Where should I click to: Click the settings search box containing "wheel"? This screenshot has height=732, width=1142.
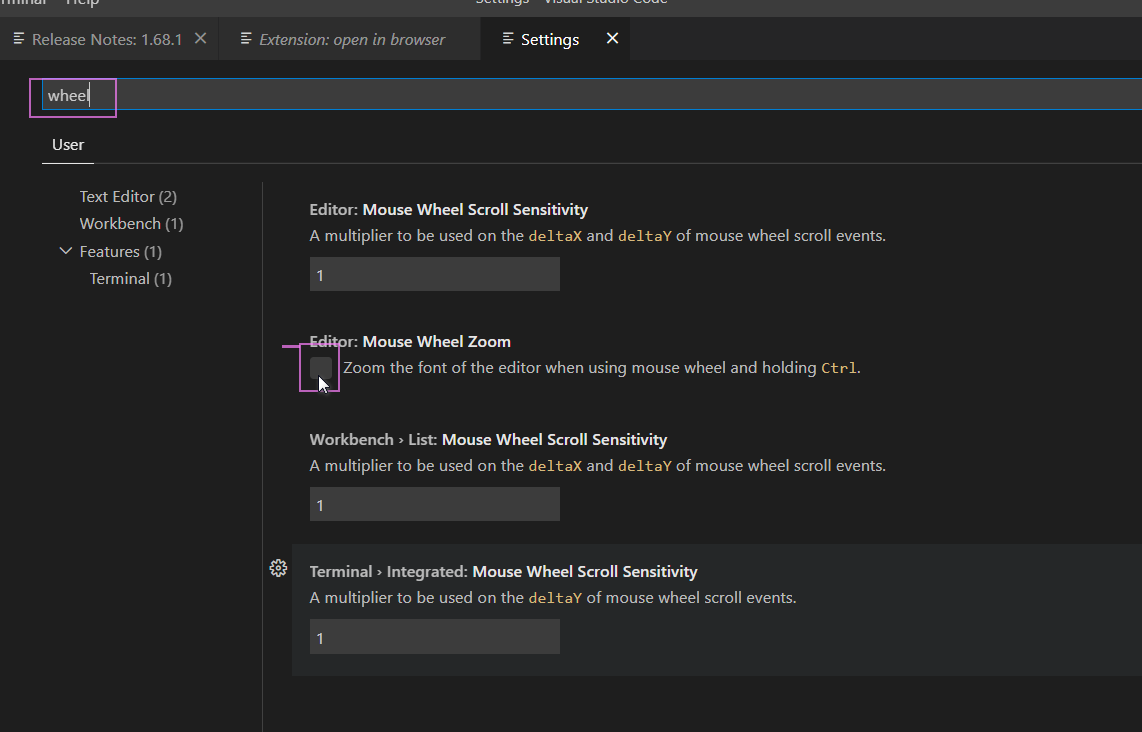(590, 96)
